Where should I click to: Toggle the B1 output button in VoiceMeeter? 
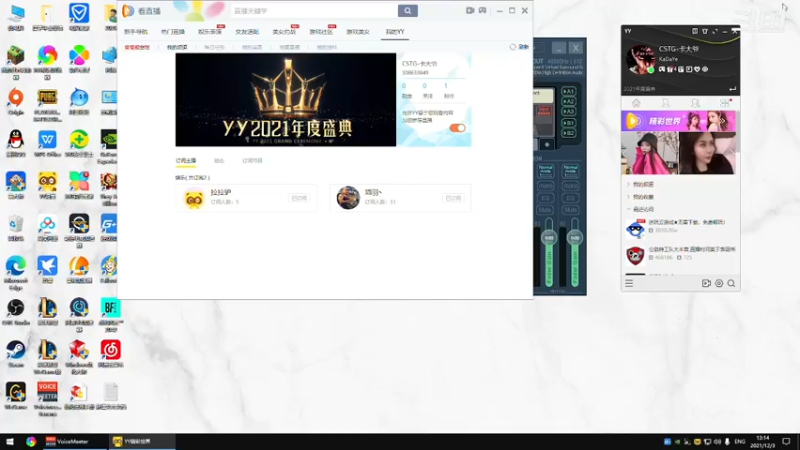pyautogui.click(x=568, y=123)
